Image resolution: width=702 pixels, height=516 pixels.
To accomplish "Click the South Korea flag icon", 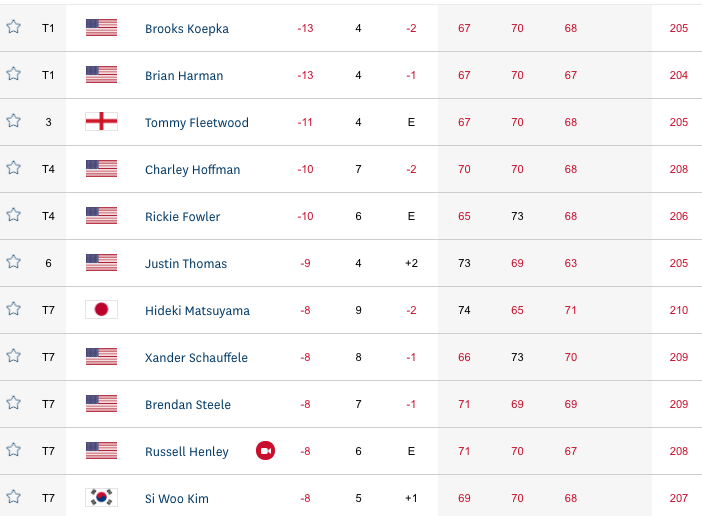I will pyautogui.click(x=102, y=497).
